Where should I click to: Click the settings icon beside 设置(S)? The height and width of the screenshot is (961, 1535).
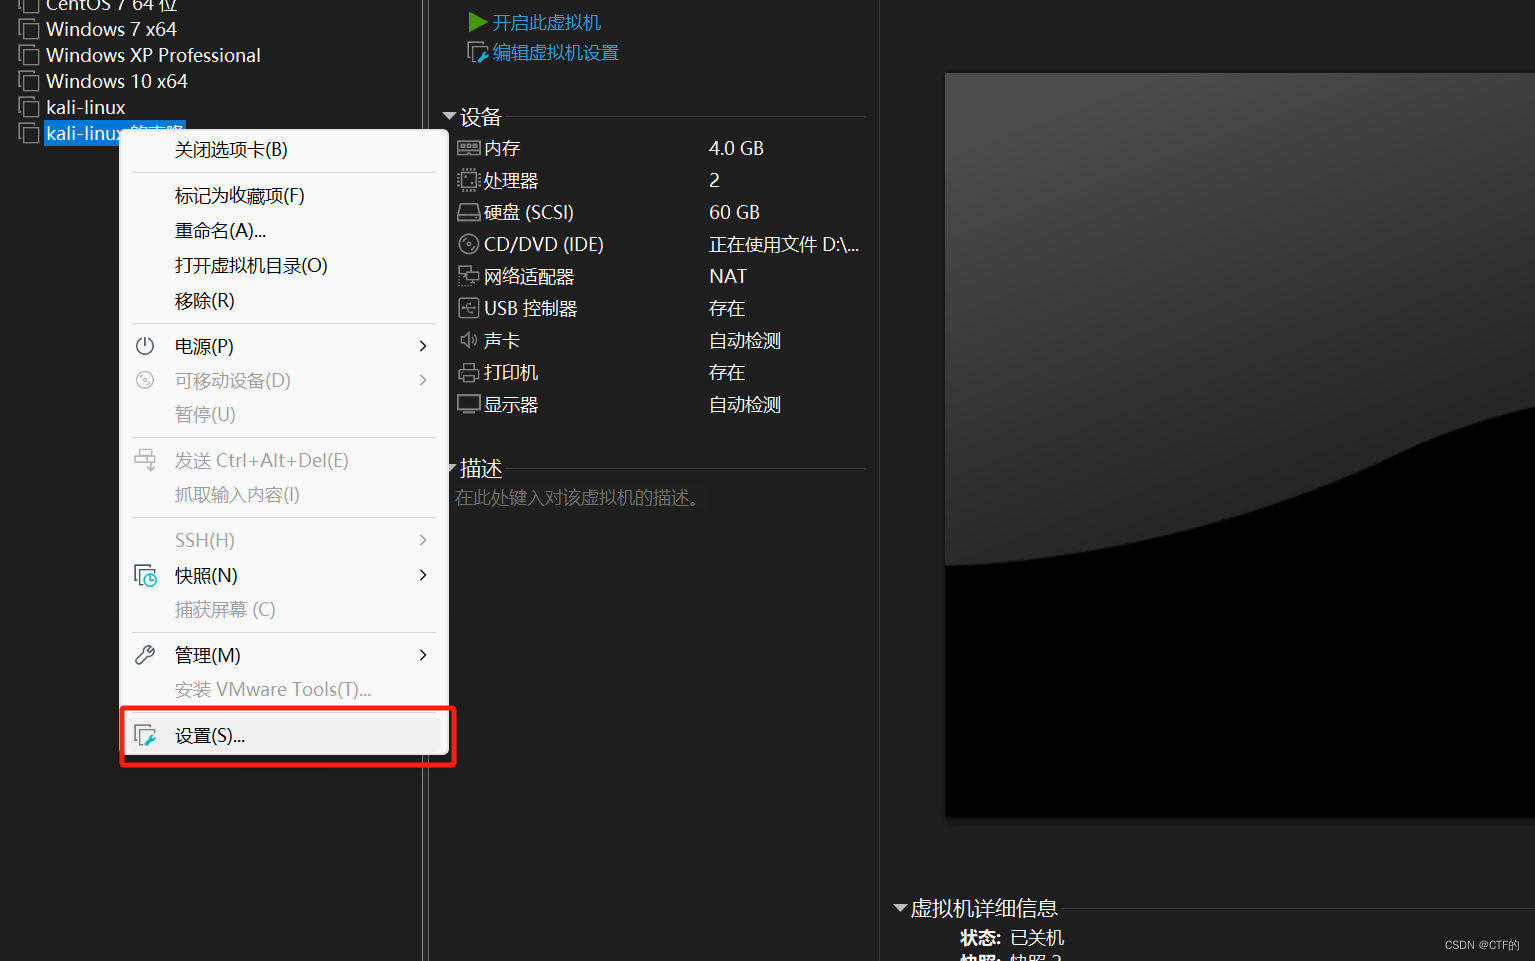[146, 736]
